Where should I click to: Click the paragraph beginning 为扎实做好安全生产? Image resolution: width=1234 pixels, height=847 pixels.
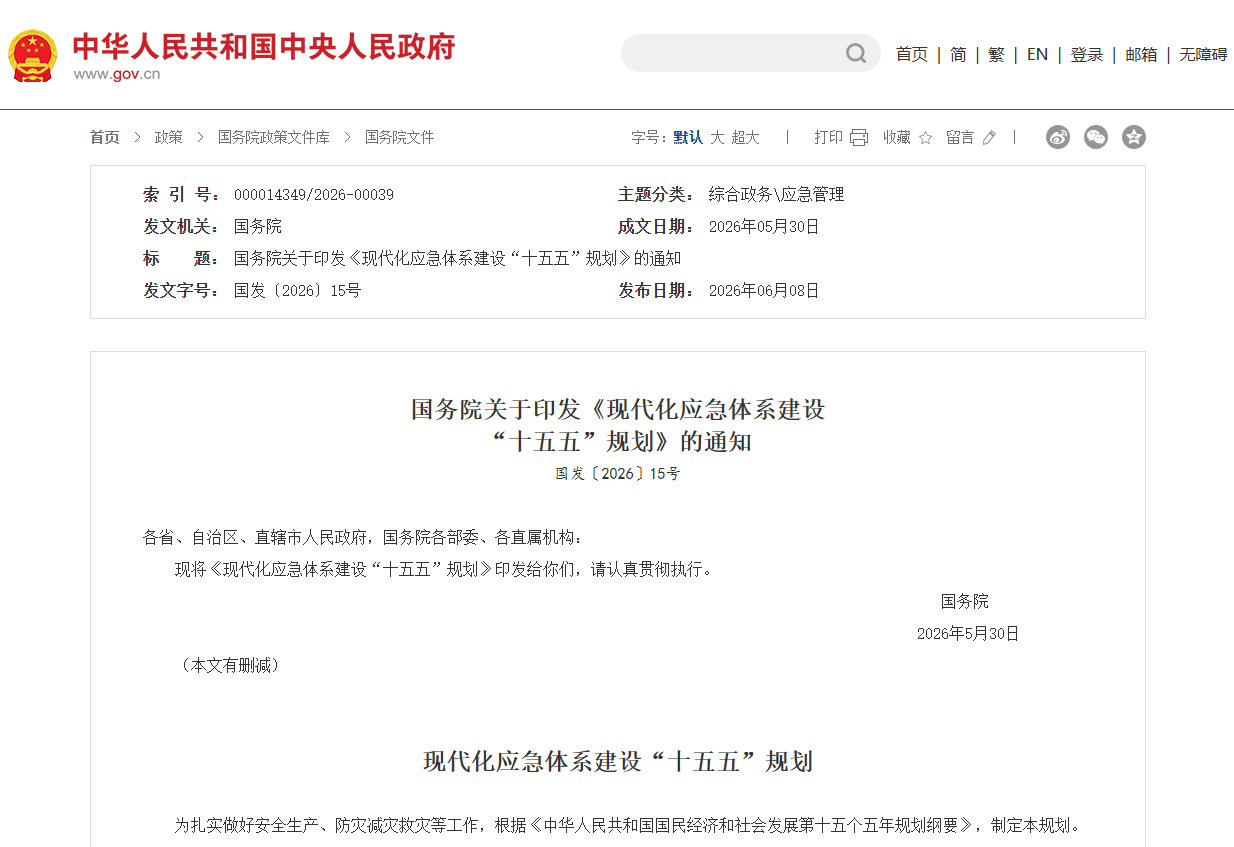[x=628, y=826]
